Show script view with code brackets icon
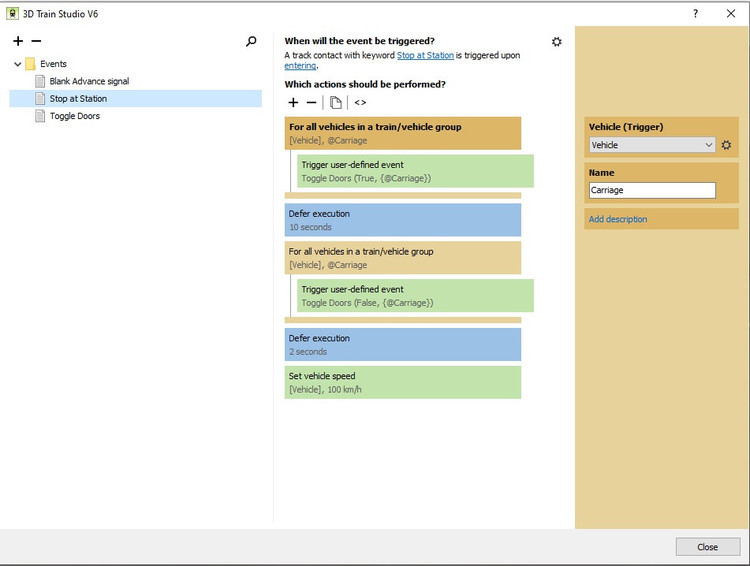 tap(360, 102)
